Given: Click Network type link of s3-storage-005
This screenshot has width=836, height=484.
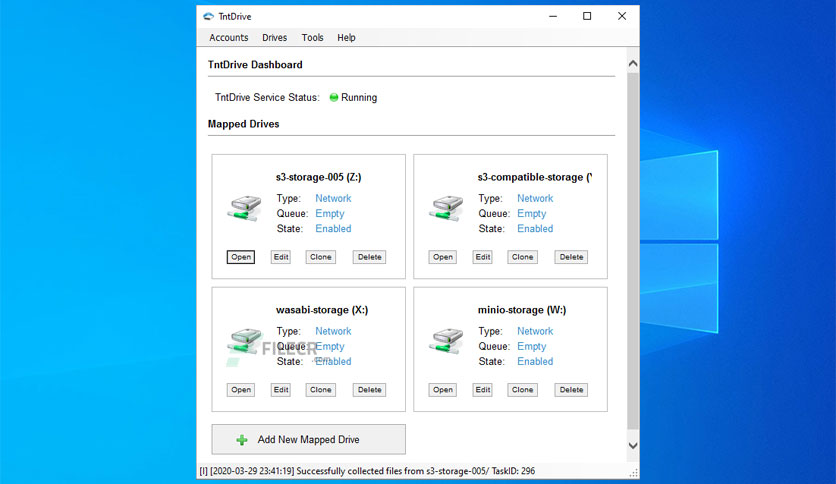Looking at the screenshot, I should click(x=333, y=198).
